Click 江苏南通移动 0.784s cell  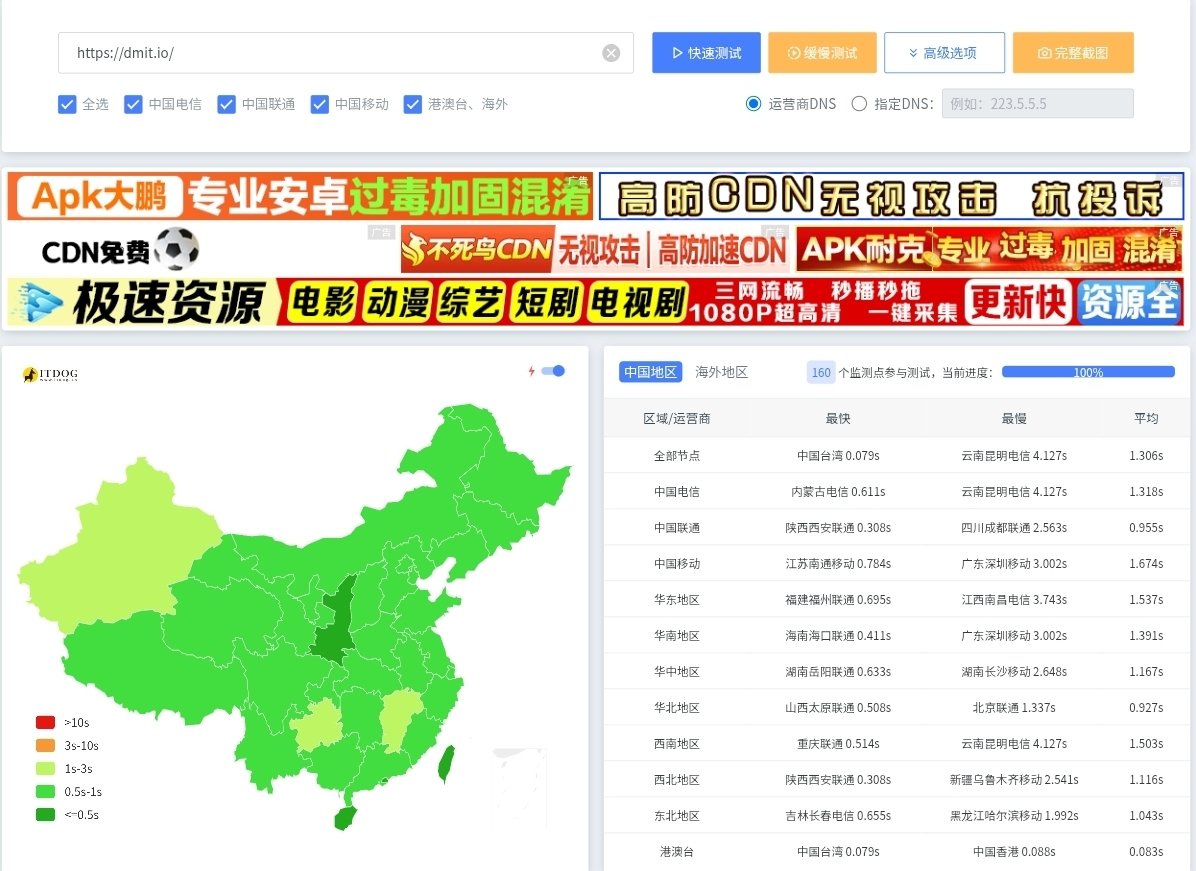tap(838, 564)
